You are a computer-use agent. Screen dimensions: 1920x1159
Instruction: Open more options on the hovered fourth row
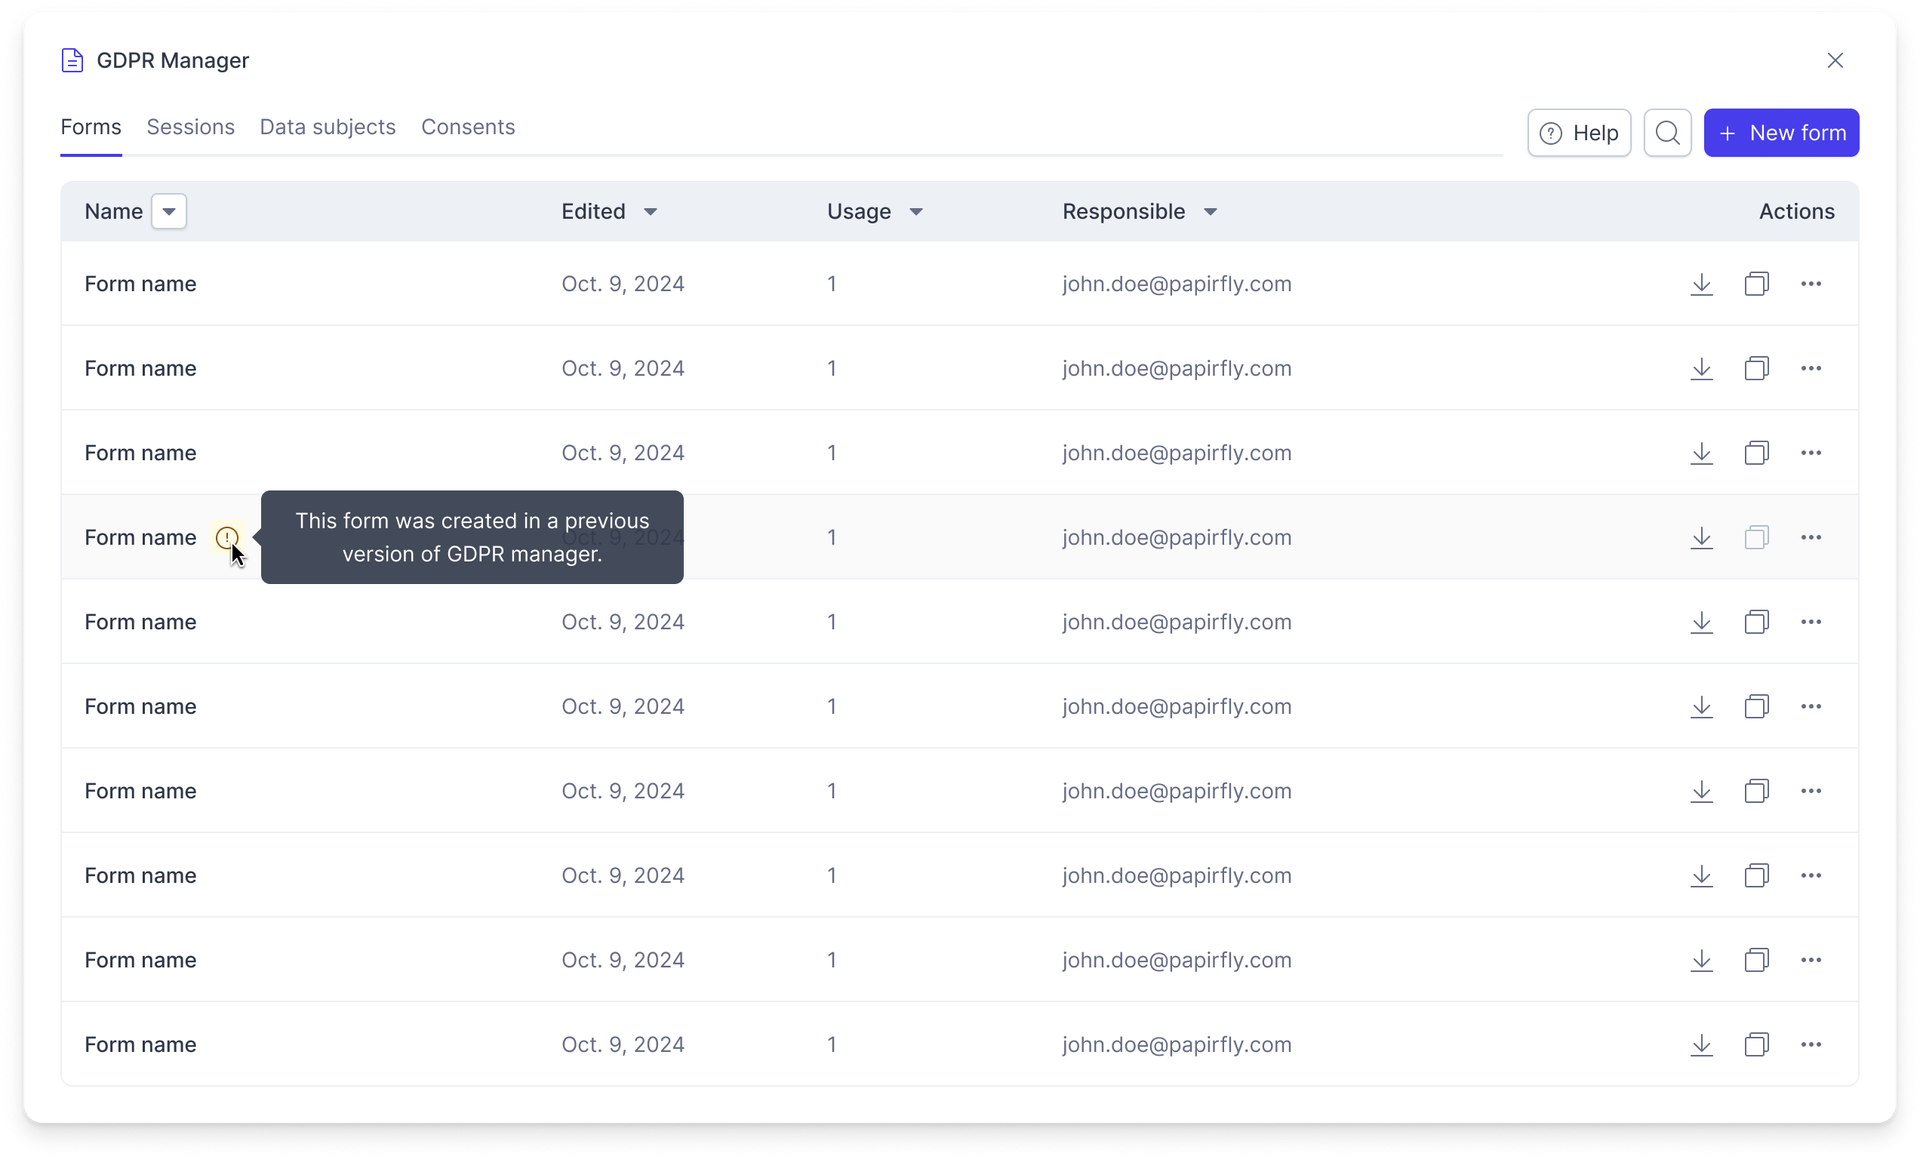(1811, 537)
